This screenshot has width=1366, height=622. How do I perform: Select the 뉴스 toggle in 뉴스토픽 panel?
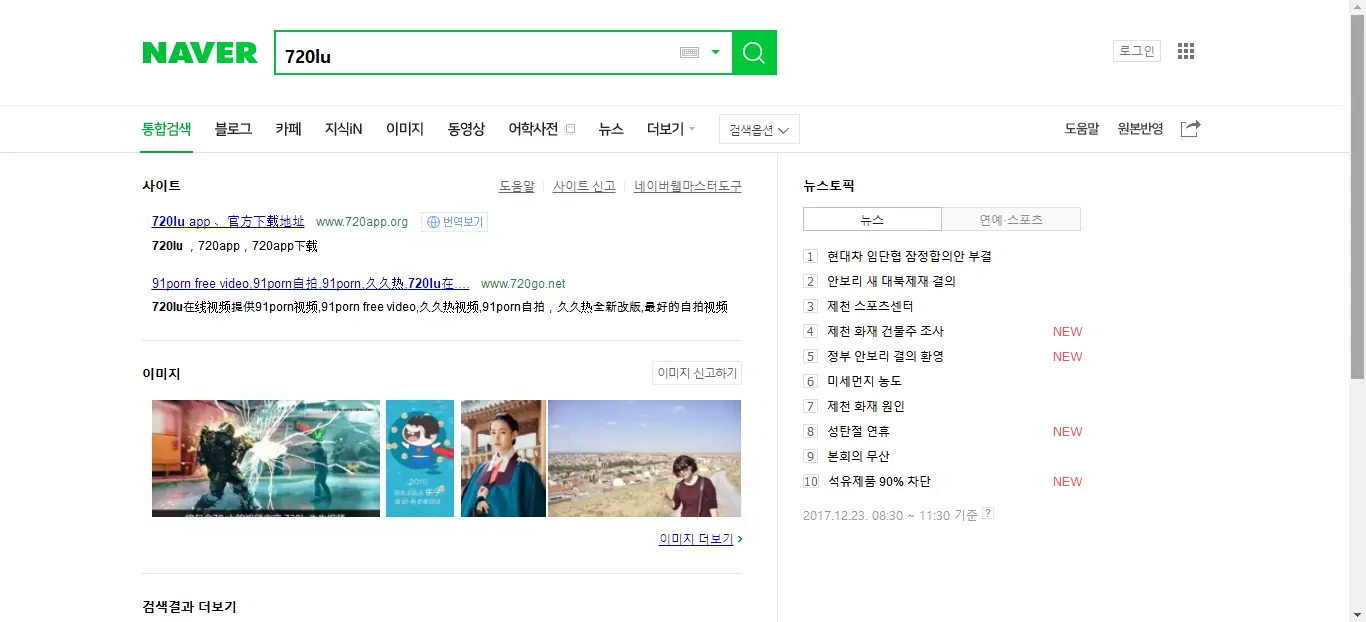coord(872,220)
